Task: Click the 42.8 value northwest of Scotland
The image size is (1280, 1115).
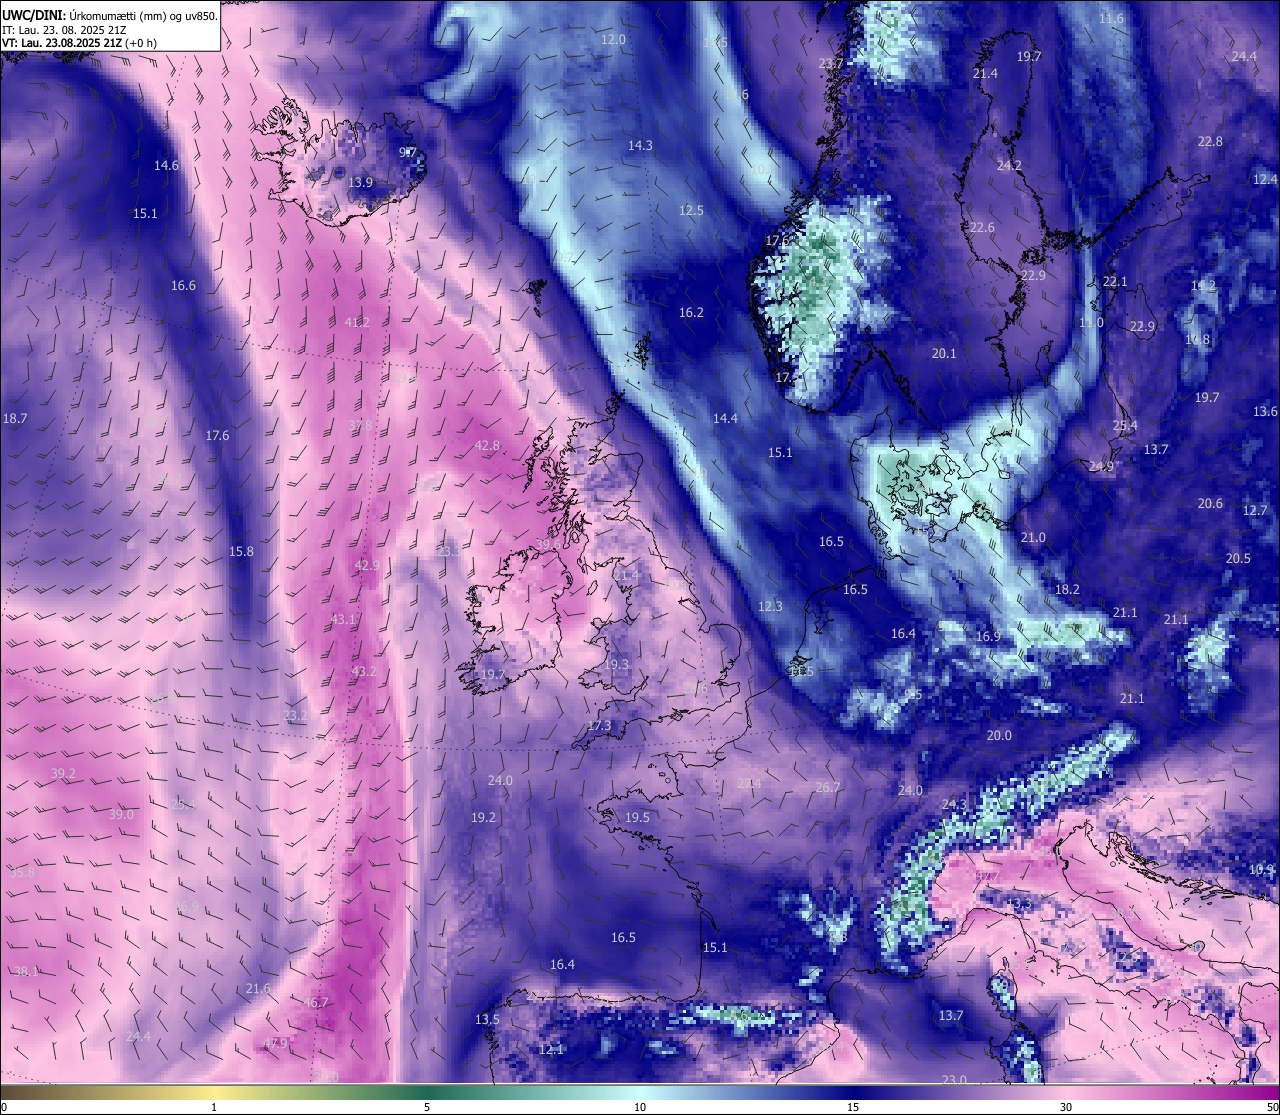Action: [487, 445]
